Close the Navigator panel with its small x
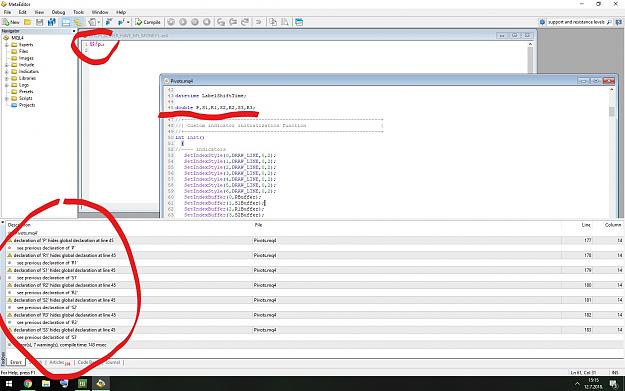 pyautogui.click(x=74, y=31)
